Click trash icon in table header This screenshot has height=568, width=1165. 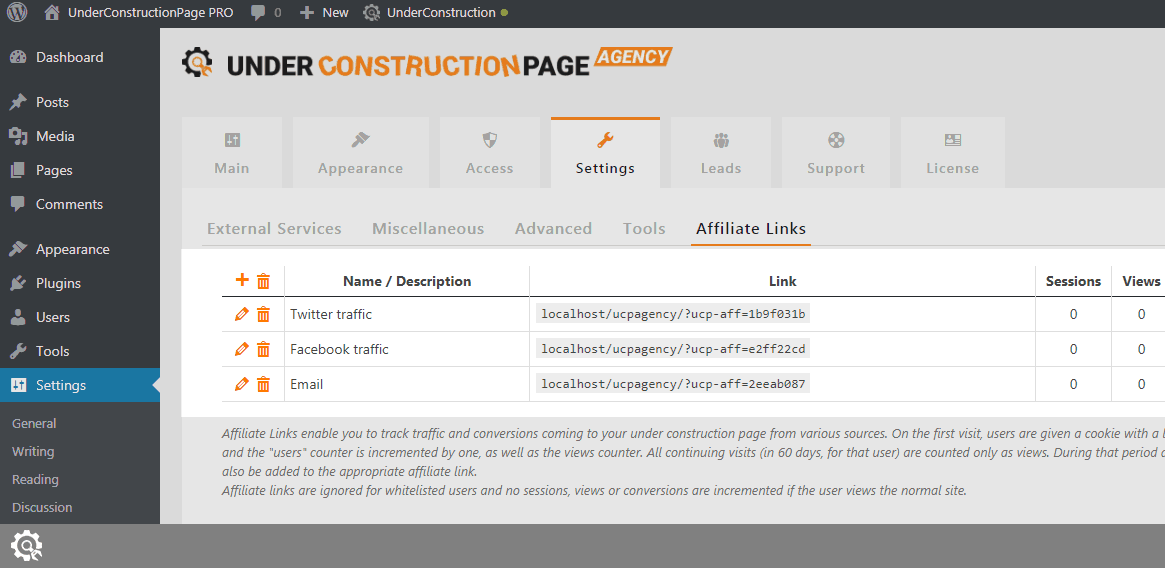pyautogui.click(x=263, y=282)
